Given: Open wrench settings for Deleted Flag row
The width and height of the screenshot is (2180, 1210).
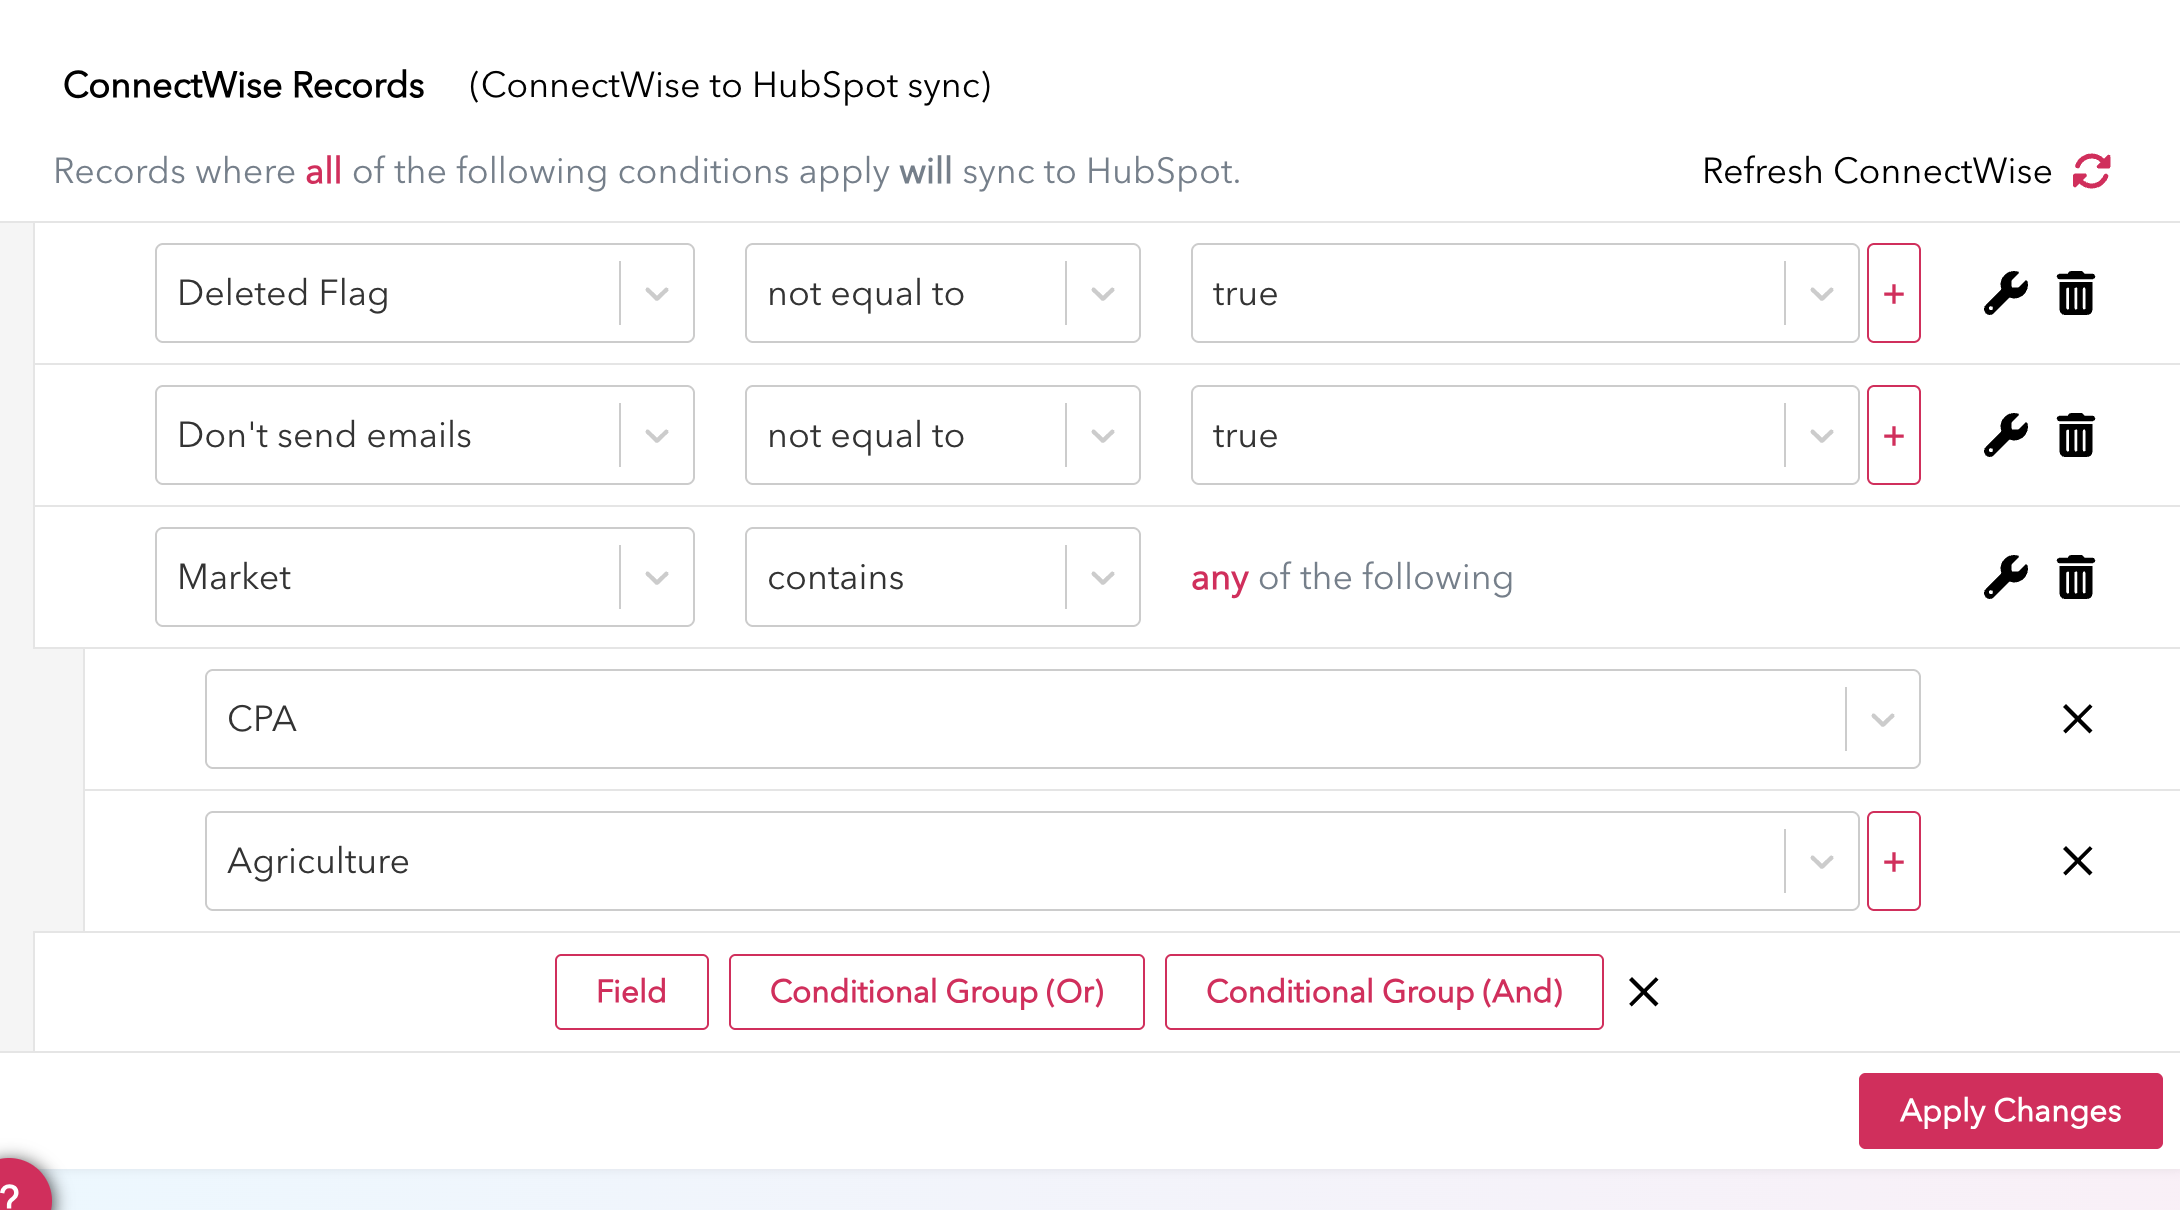Looking at the screenshot, I should (x=2005, y=293).
